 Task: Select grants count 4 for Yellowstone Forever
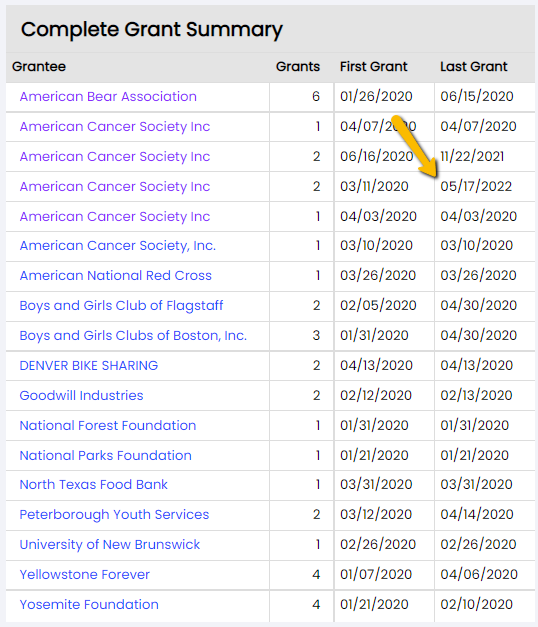316,575
